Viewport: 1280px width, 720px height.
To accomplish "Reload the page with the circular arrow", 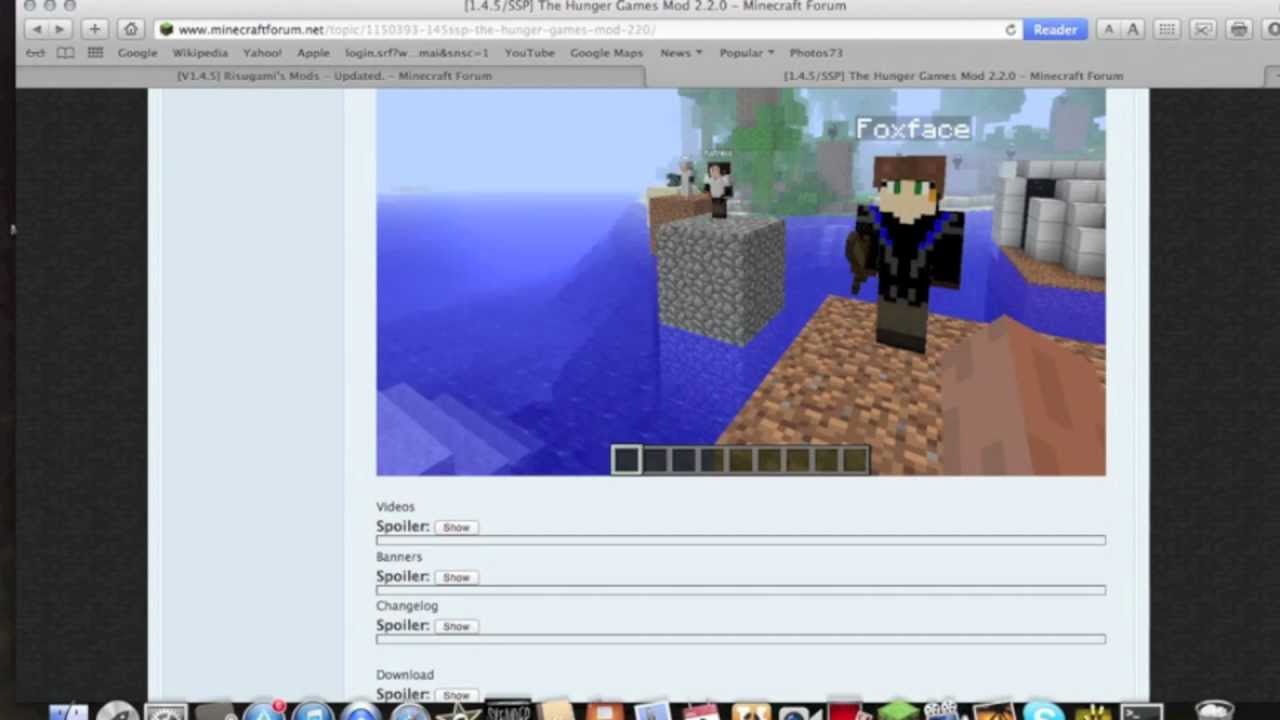I will 1011,30.
